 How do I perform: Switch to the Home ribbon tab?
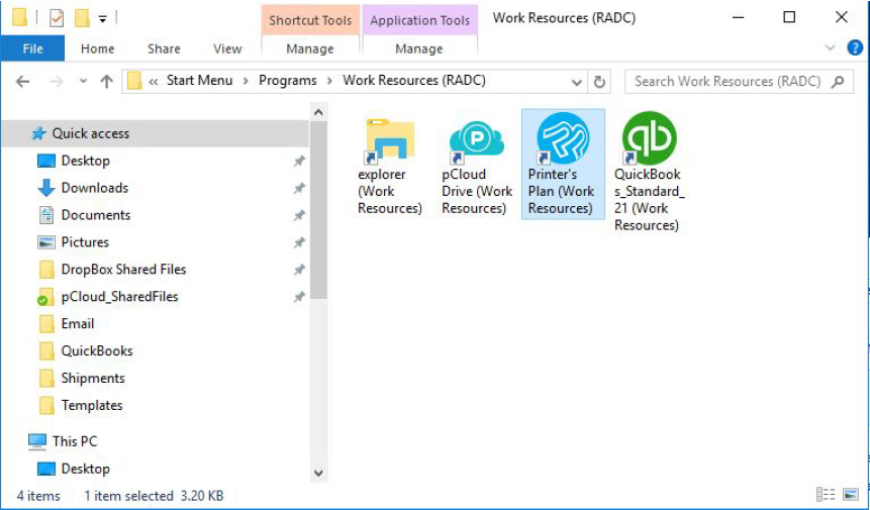coord(98,49)
